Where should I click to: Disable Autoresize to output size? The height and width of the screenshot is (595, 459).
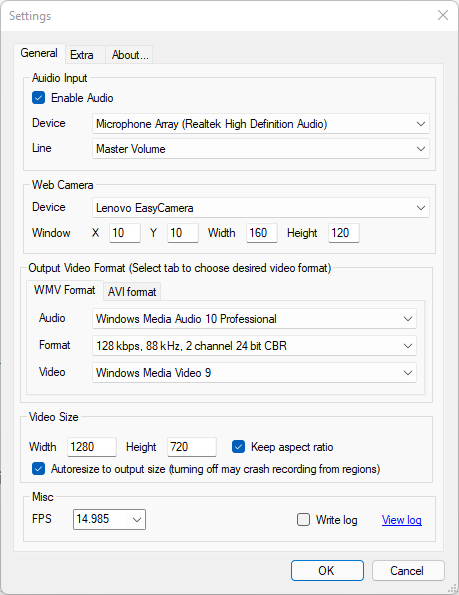38,469
